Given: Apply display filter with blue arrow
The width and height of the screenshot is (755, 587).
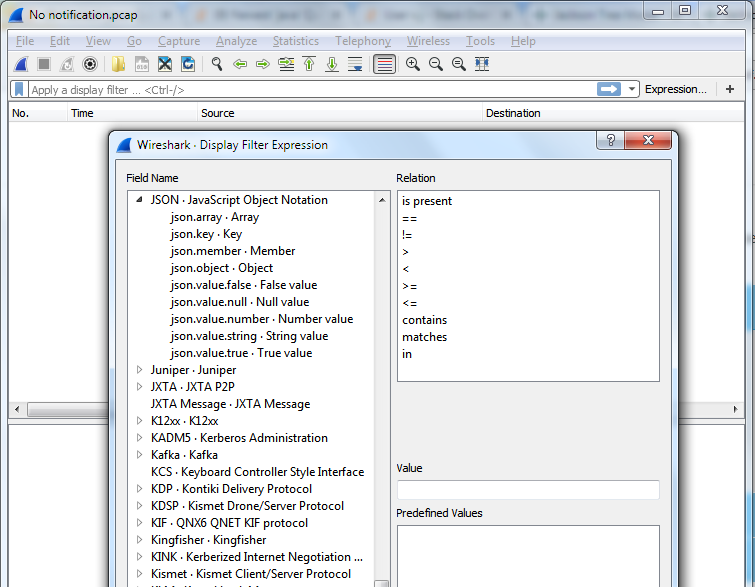Looking at the screenshot, I should (609, 89).
